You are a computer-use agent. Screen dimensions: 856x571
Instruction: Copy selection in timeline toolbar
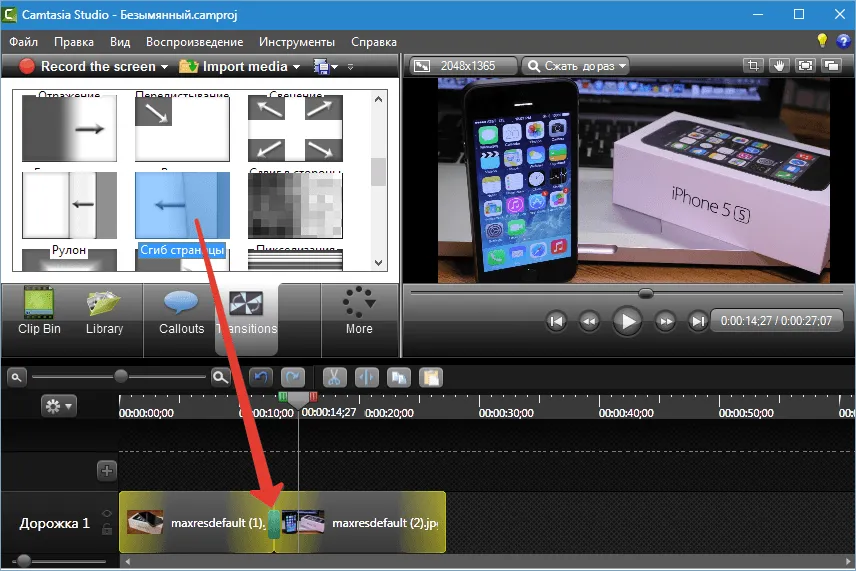pos(399,377)
